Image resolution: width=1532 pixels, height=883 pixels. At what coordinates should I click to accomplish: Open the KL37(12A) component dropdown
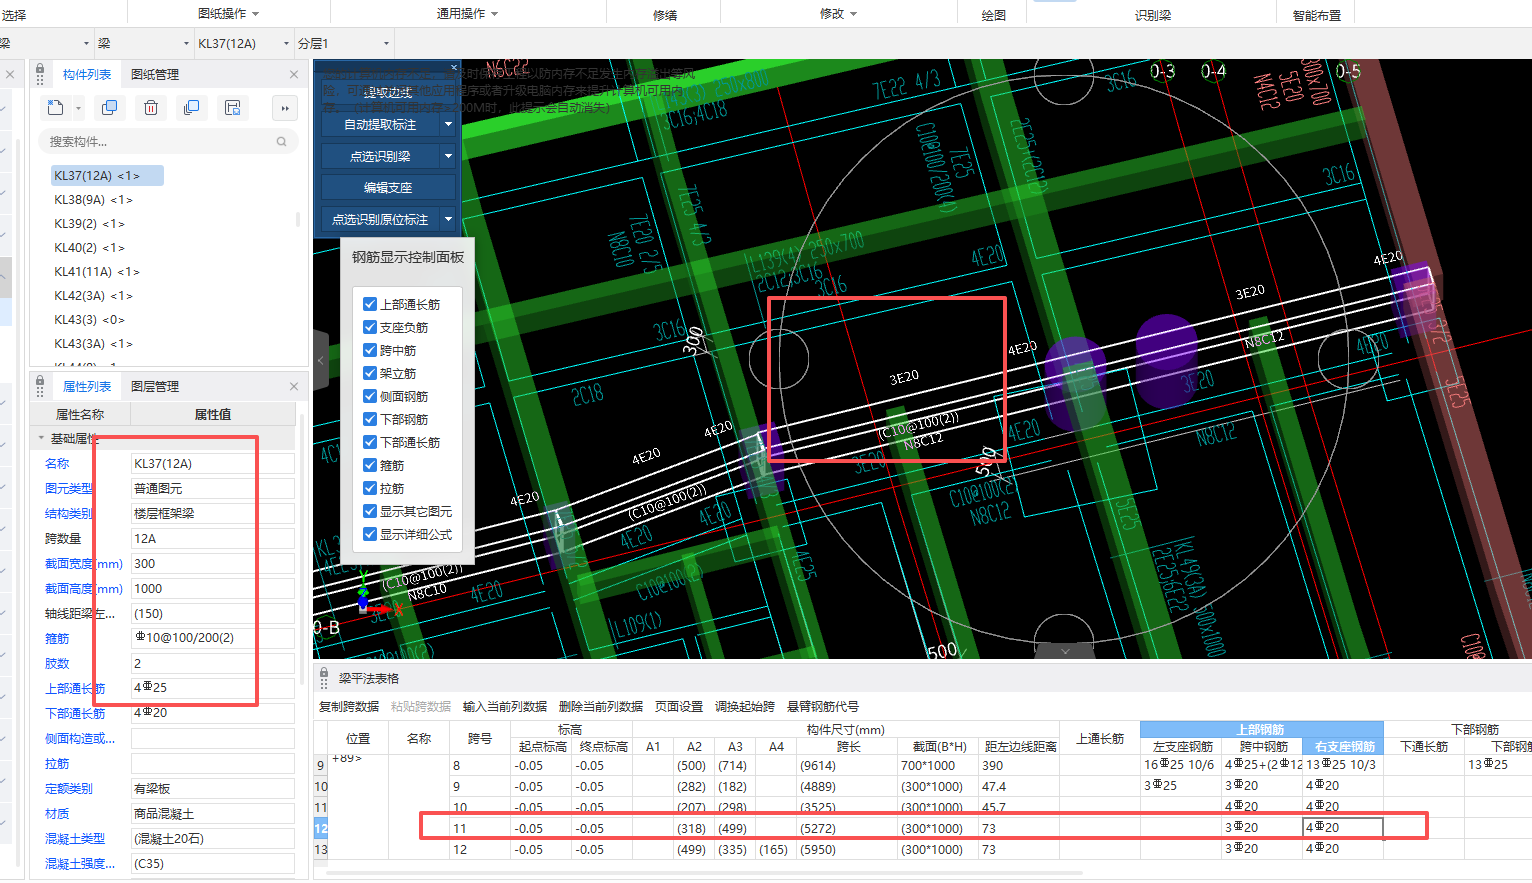pyautogui.click(x=286, y=44)
